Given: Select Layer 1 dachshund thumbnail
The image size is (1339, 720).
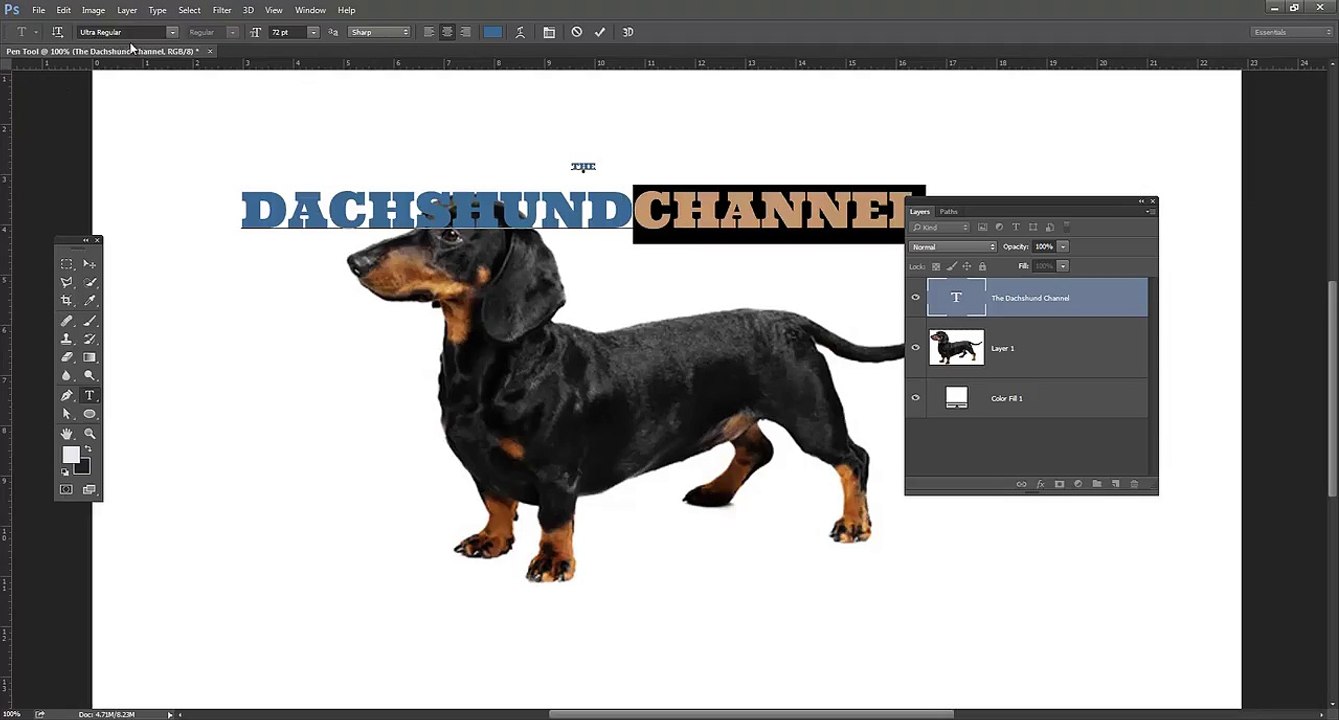Looking at the screenshot, I should point(956,348).
